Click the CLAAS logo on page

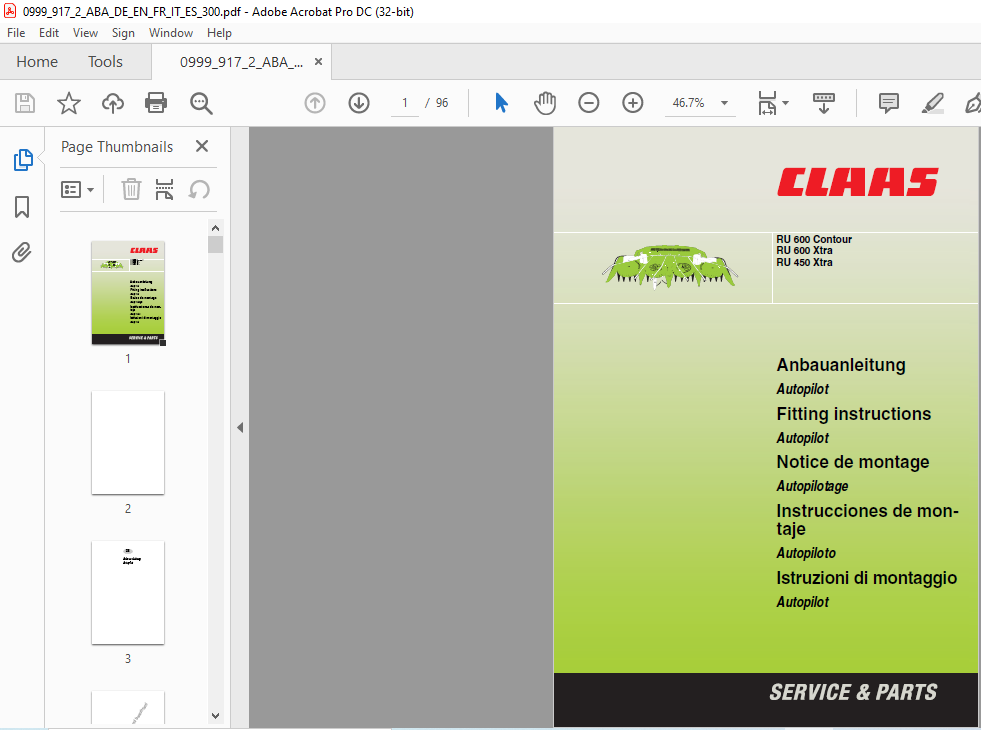tap(857, 181)
